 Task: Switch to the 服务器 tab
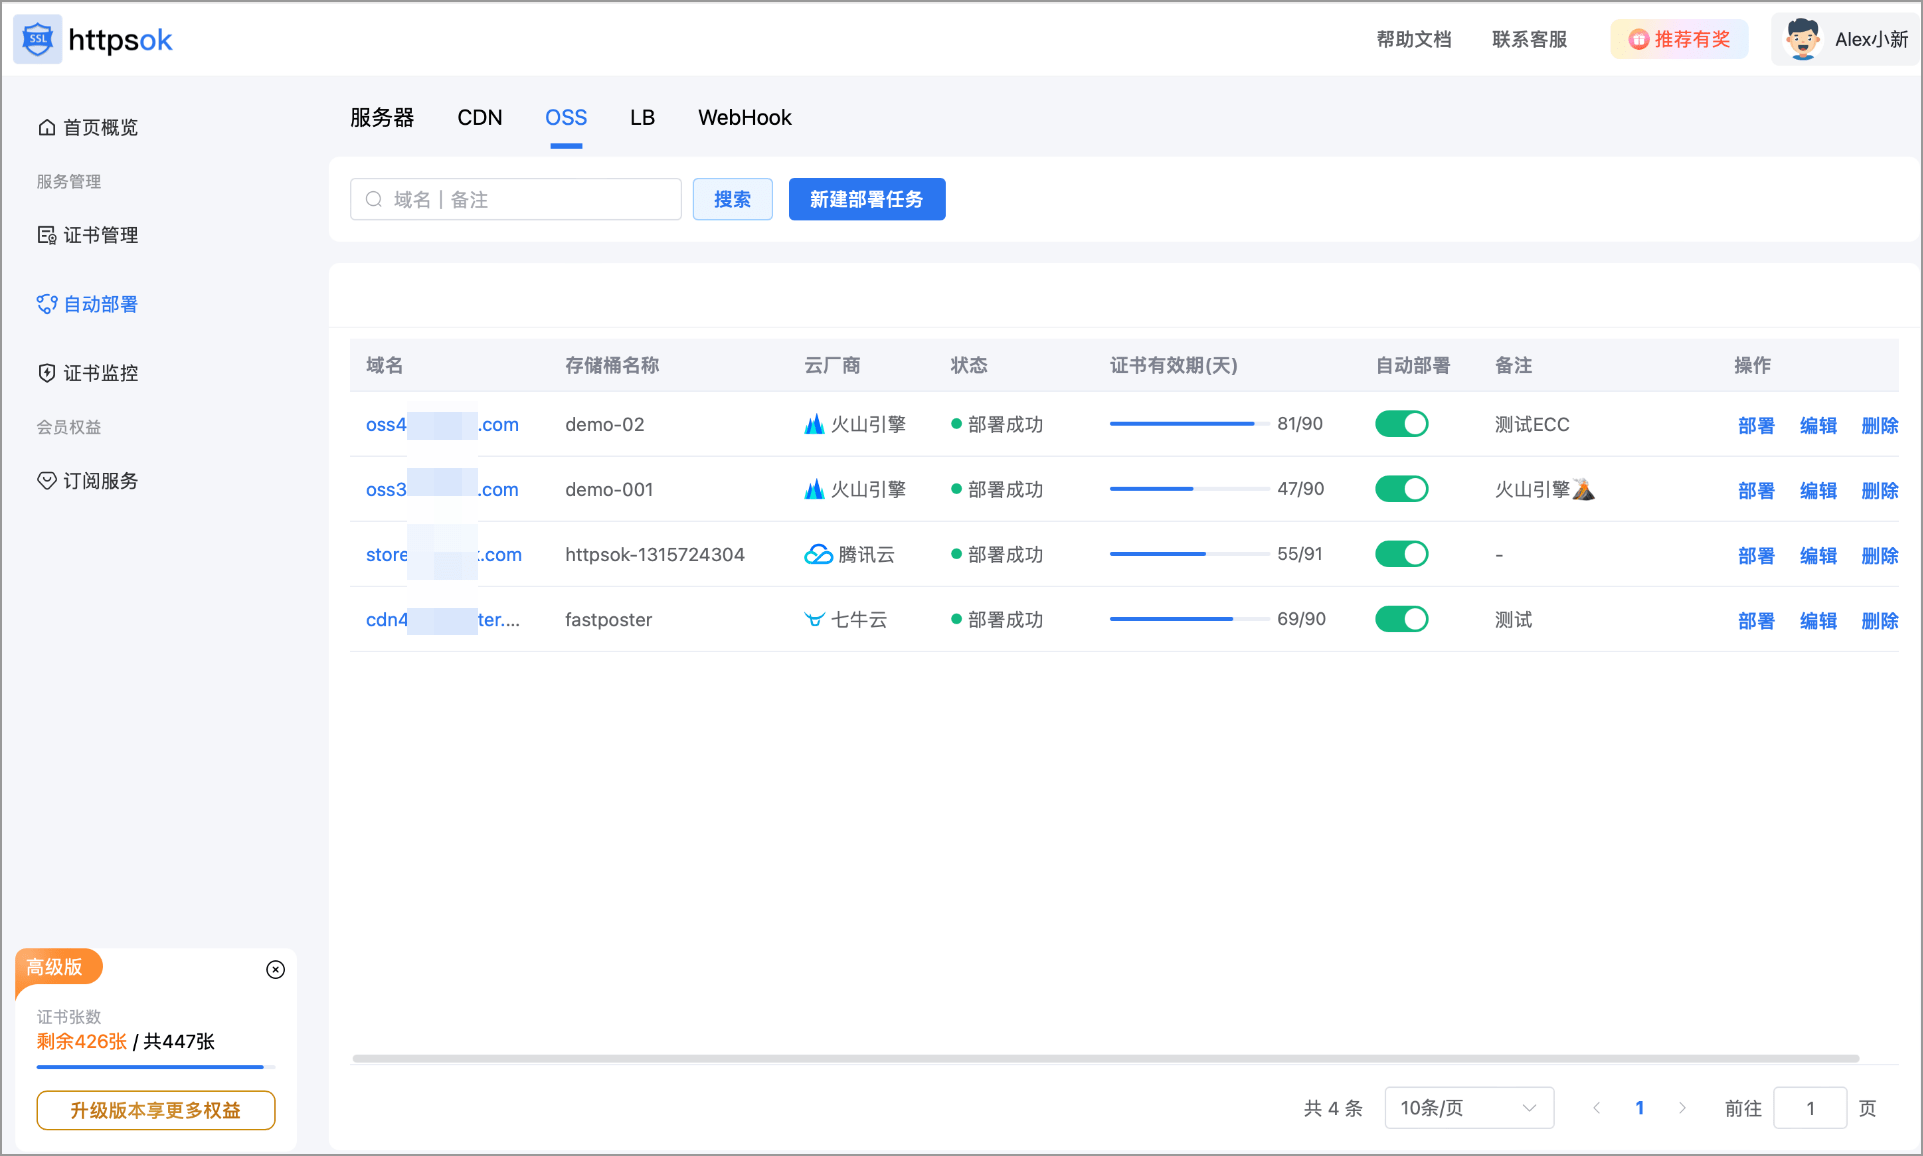(382, 118)
